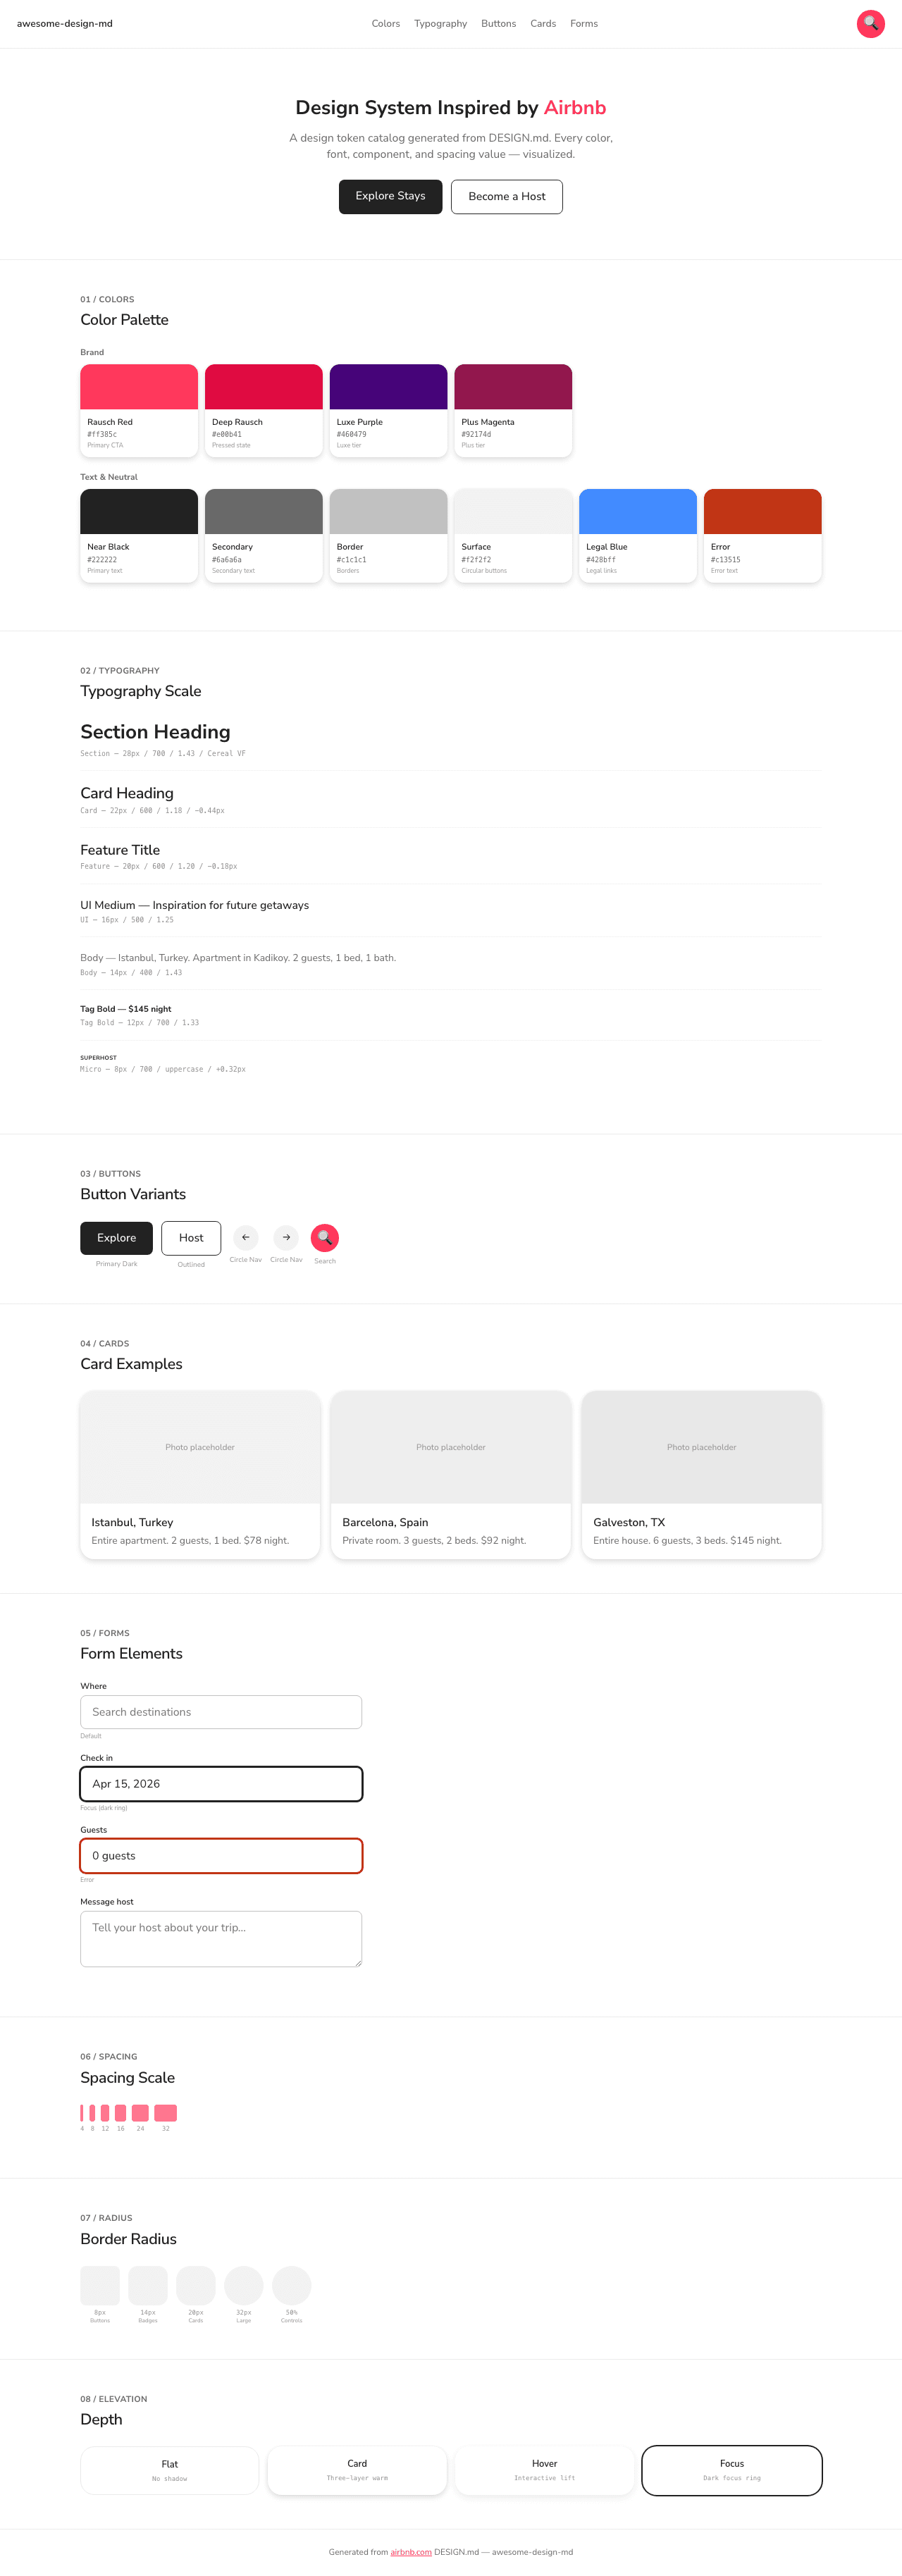Click the Hover interactive lift box
The height and width of the screenshot is (2576, 902).
pyautogui.click(x=545, y=2470)
